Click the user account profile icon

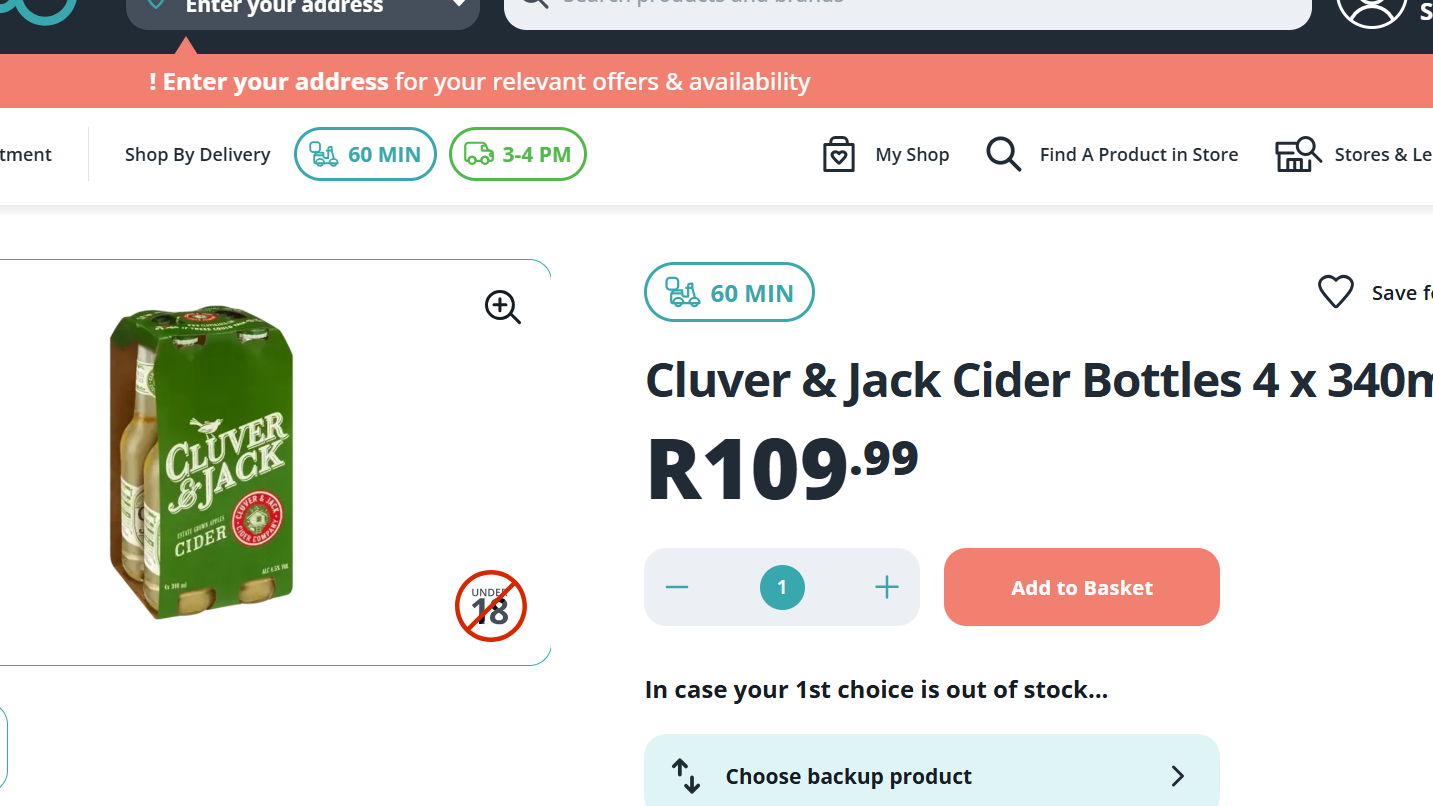pos(1371,8)
